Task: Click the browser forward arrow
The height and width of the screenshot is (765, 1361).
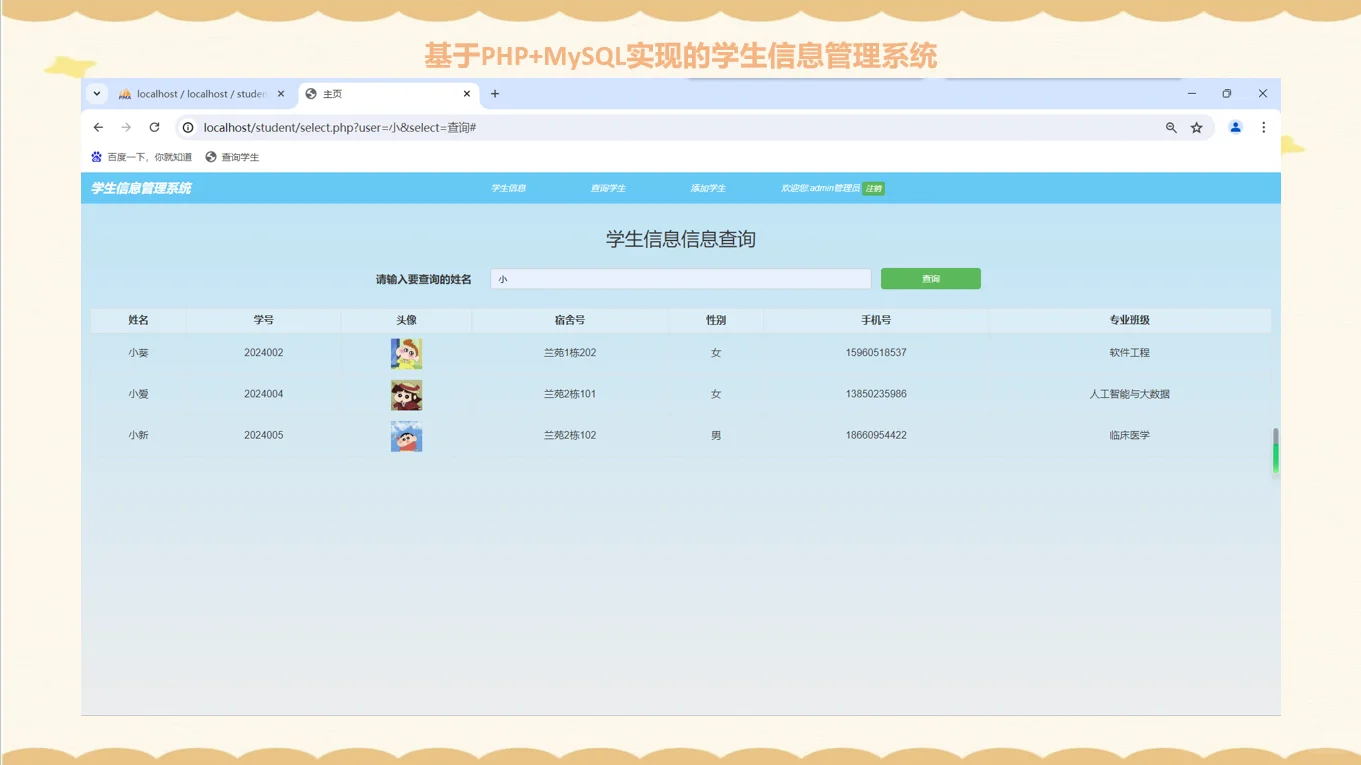Action: click(125, 127)
